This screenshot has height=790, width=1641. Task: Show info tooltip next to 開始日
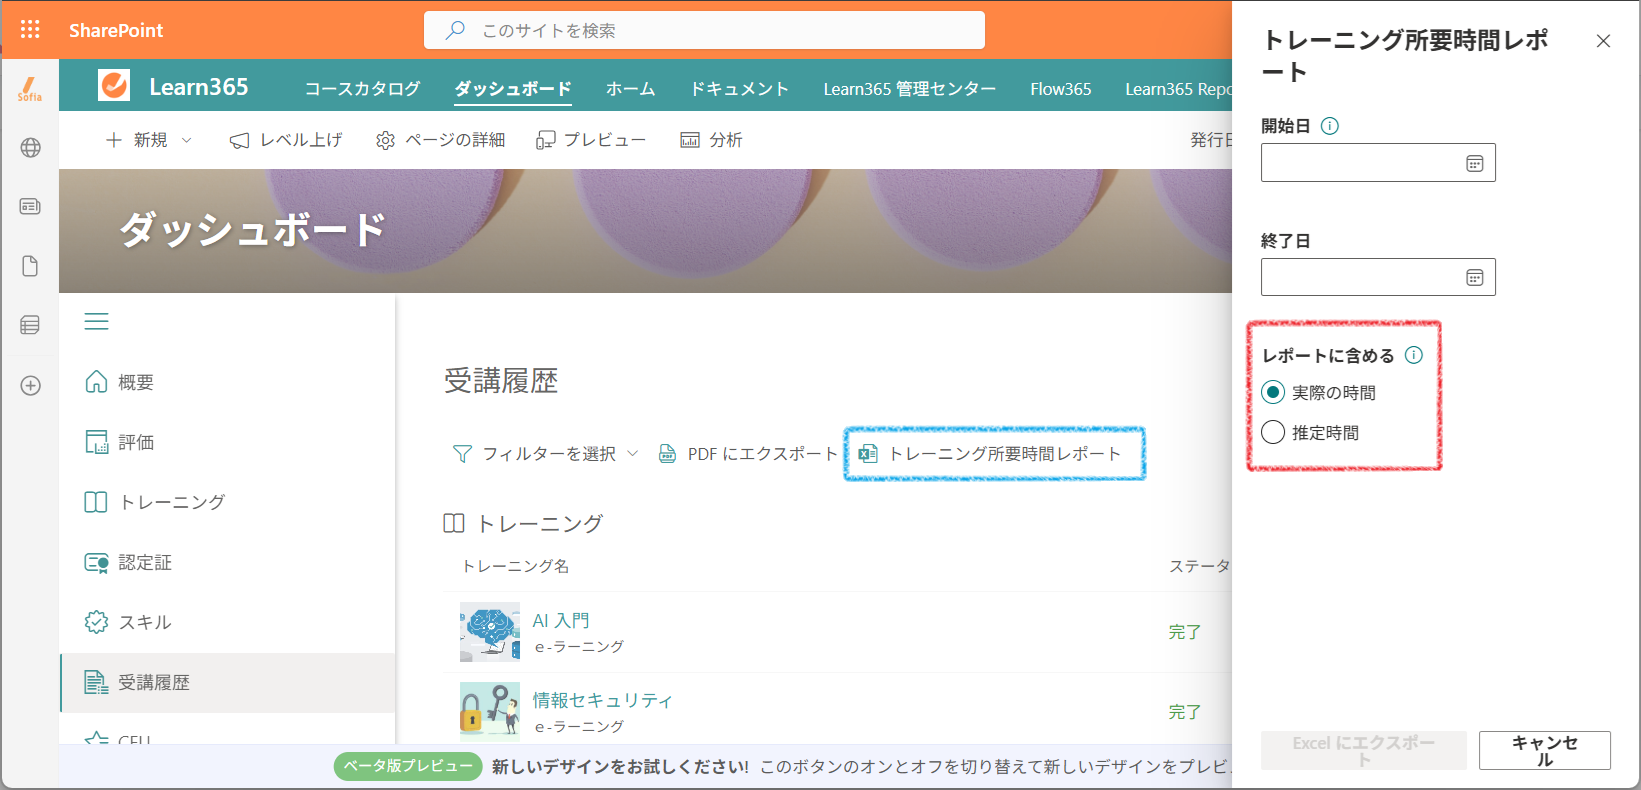[1330, 126]
